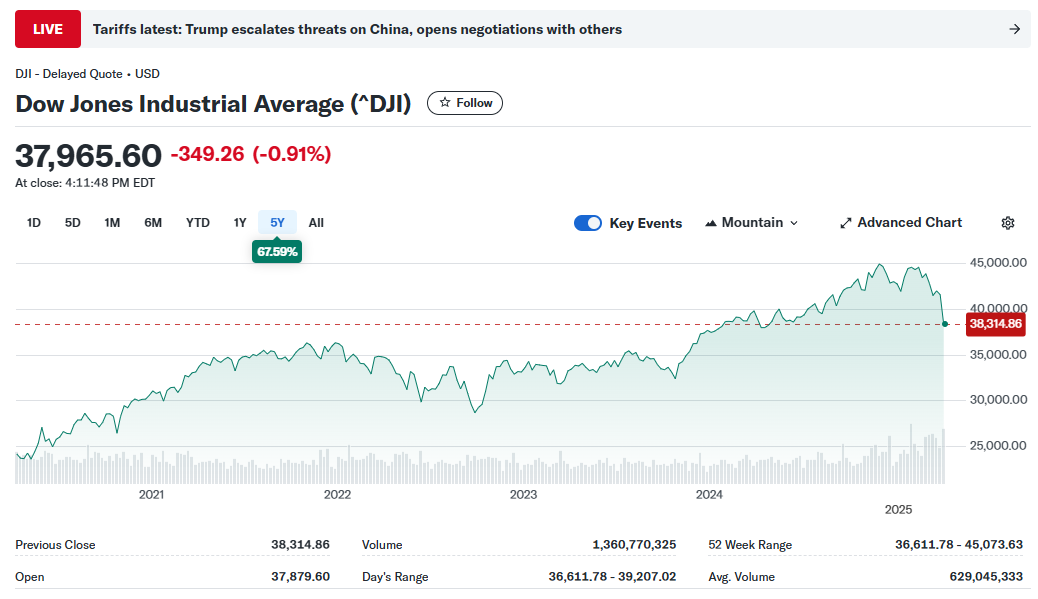Switch chart to the 1M range
Viewport: 1038px width, 599px height.
113,223
